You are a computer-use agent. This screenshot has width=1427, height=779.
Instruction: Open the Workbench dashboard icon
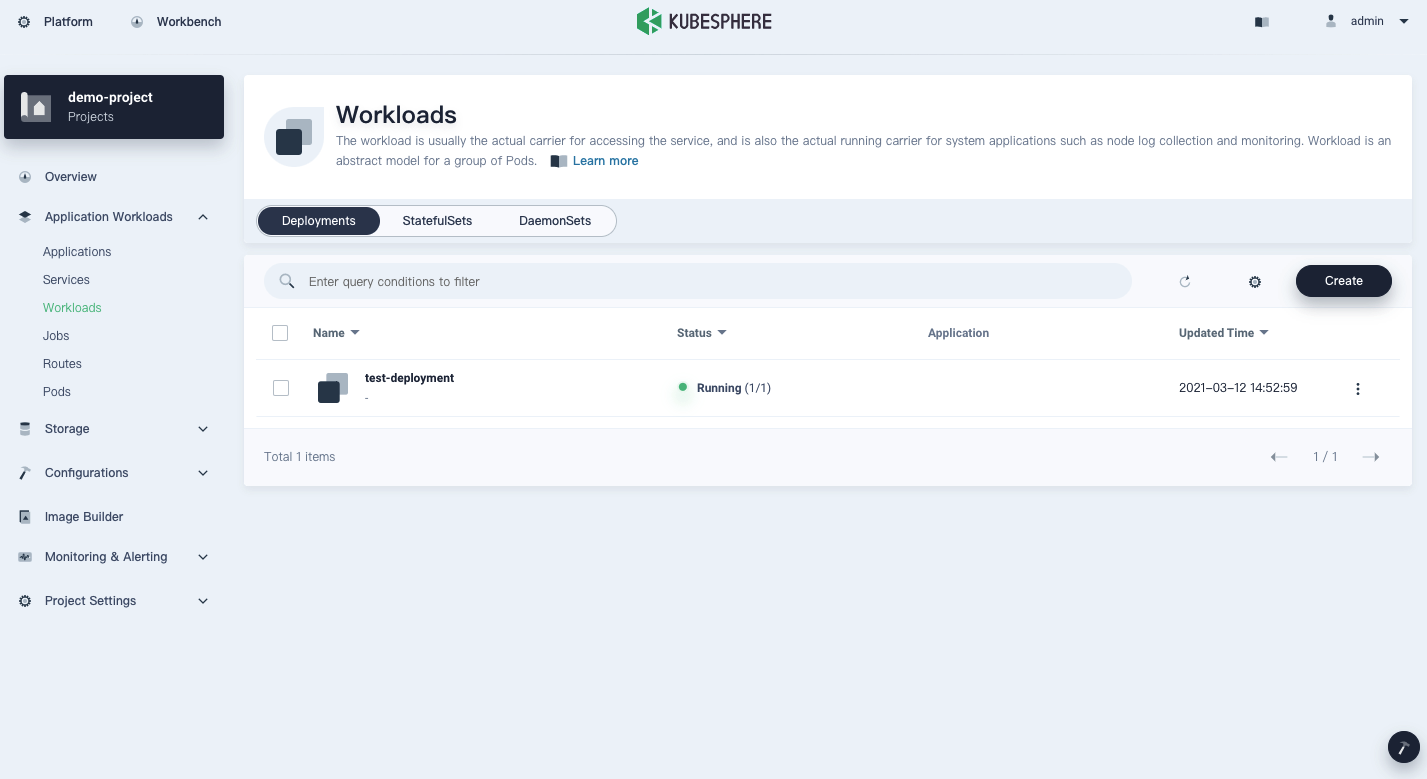click(x=137, y=22)
